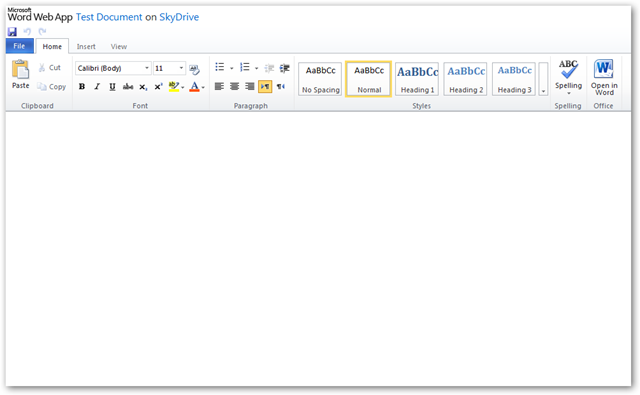Apply the Heading 1 style
The width and height of the screenshot is (640, 395).
coord(417,79)
